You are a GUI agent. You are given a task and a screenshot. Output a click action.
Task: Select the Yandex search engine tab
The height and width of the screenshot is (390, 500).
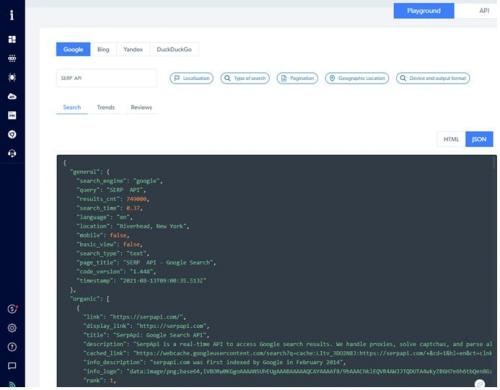(133, 49)
